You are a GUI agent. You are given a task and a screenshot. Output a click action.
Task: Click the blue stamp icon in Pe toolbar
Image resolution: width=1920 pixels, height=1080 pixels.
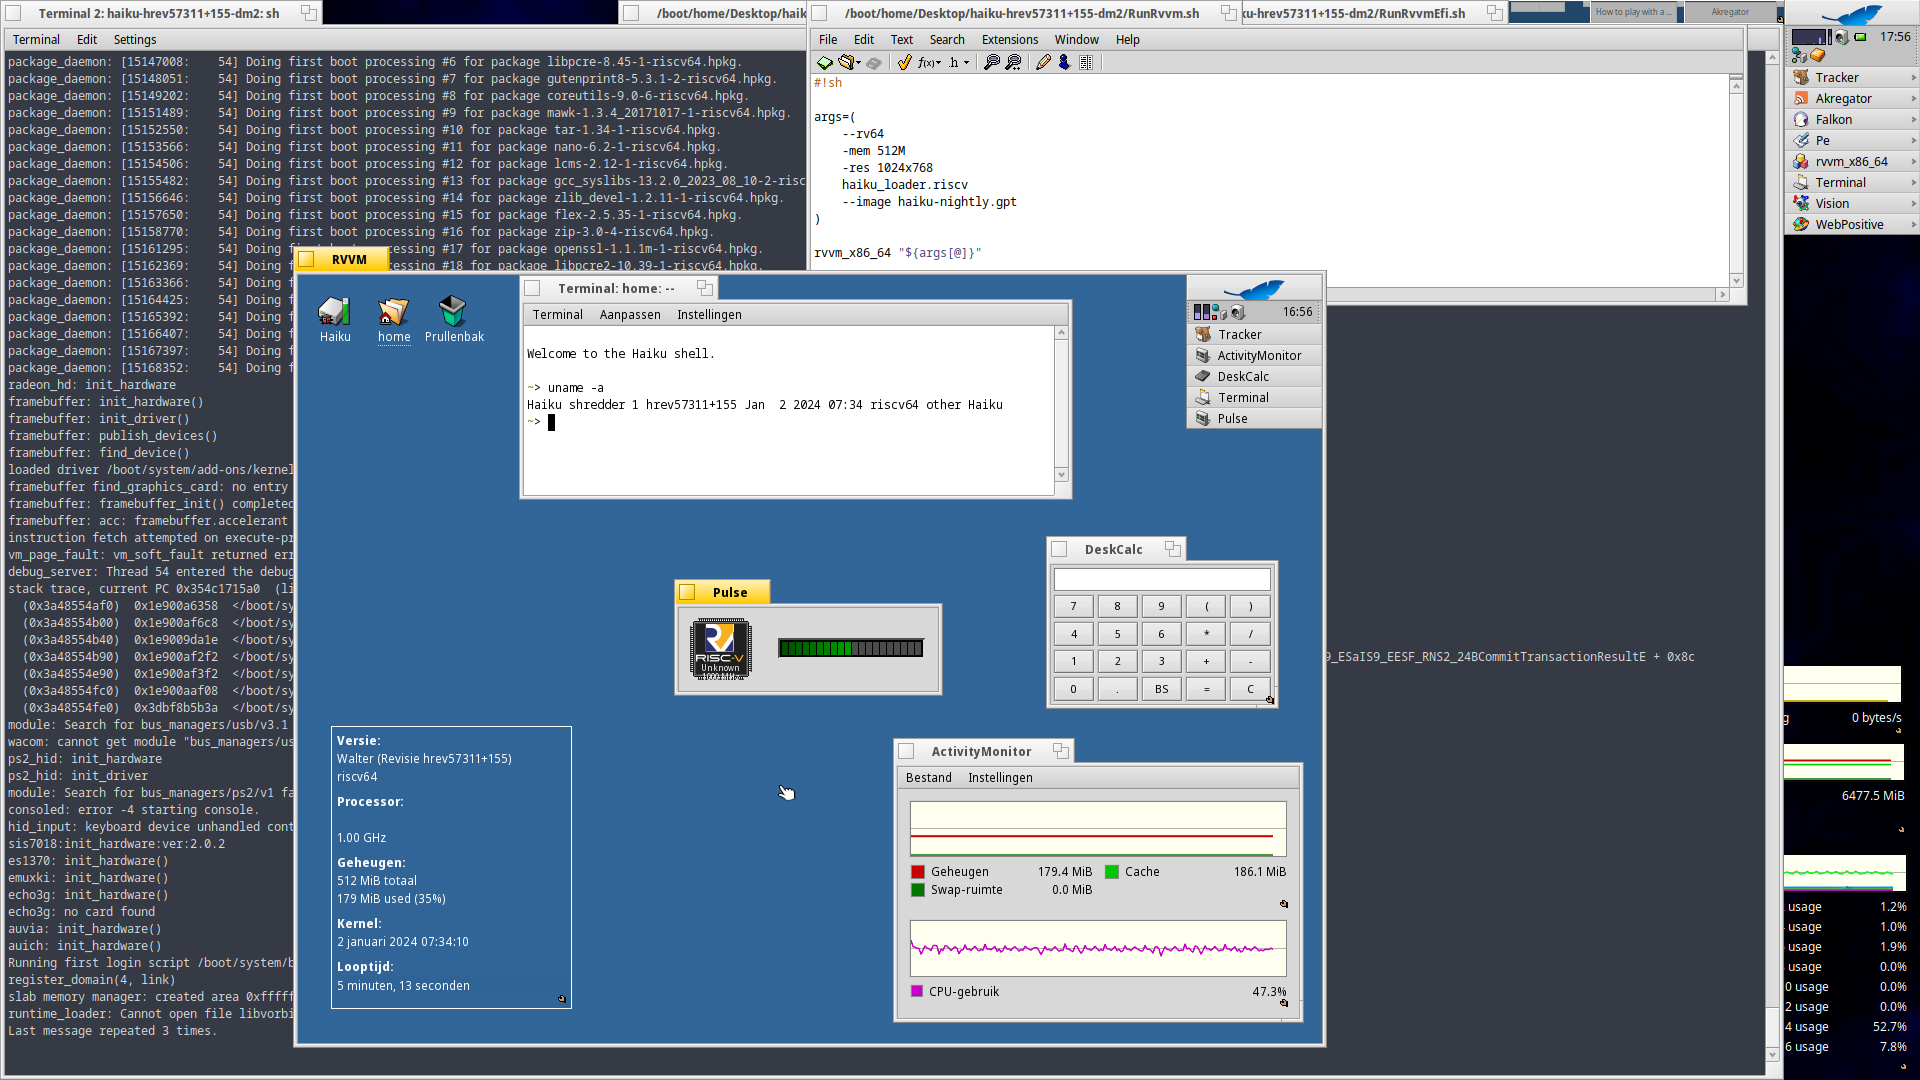tap(1064, 62)
